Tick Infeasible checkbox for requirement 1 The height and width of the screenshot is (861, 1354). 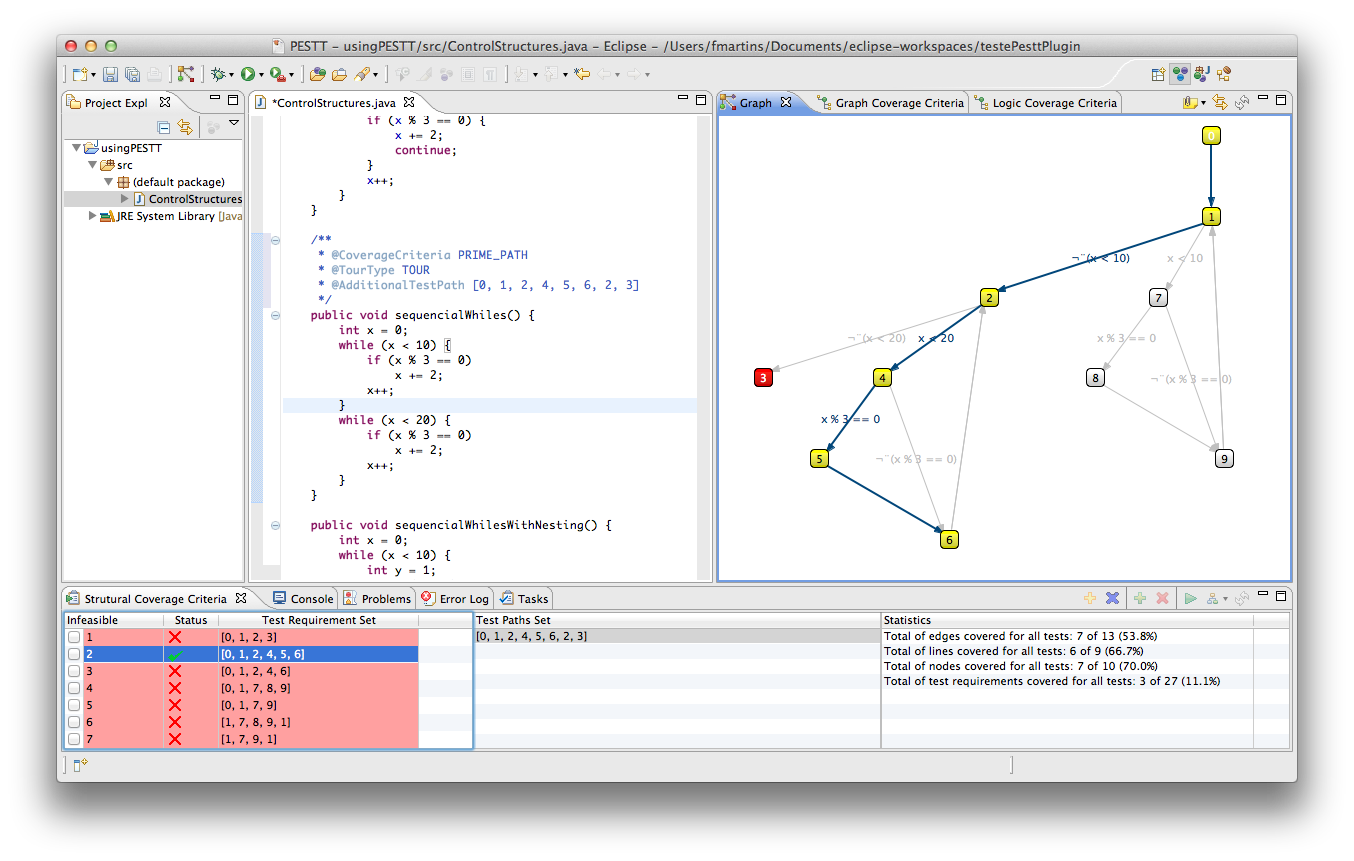(74, 637)
